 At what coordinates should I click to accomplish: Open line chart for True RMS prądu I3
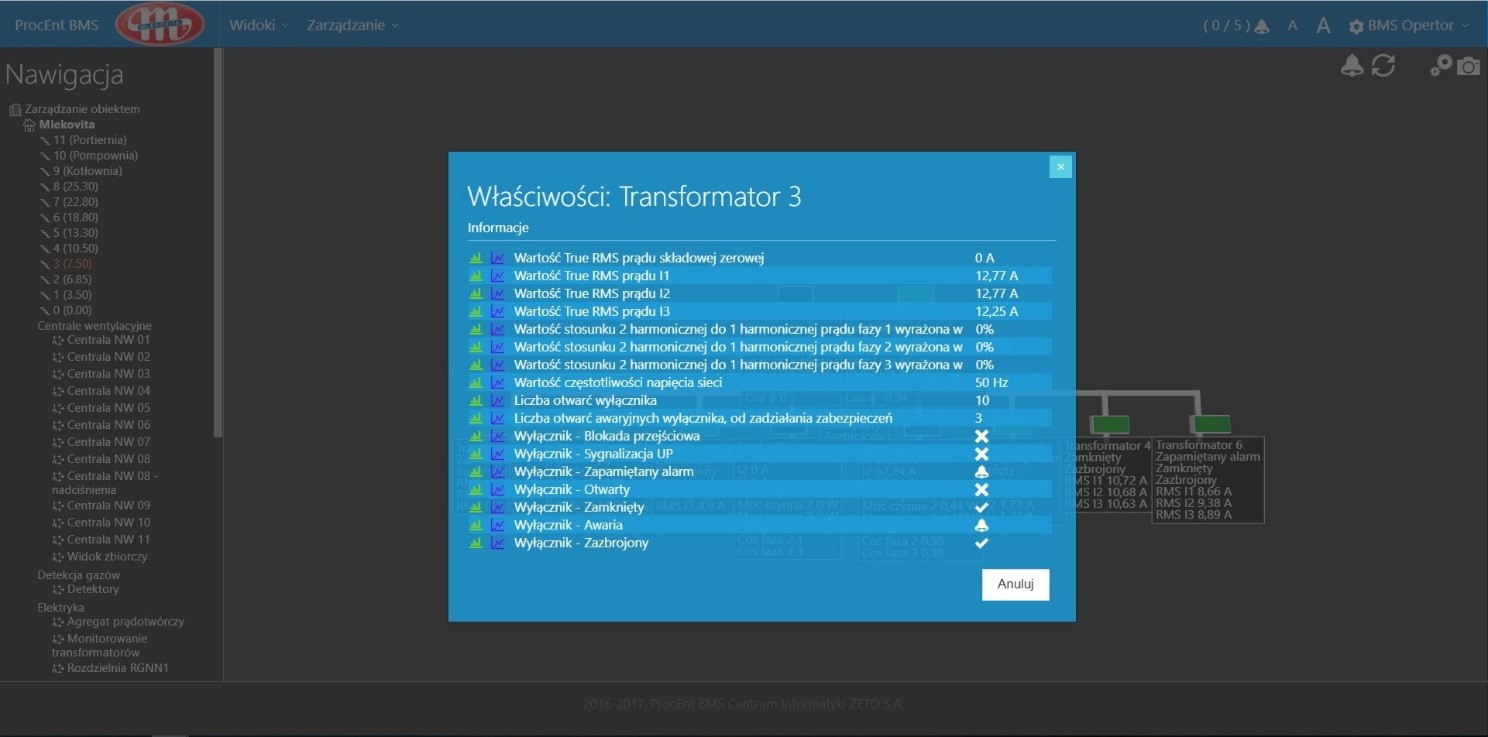[498, 312]
